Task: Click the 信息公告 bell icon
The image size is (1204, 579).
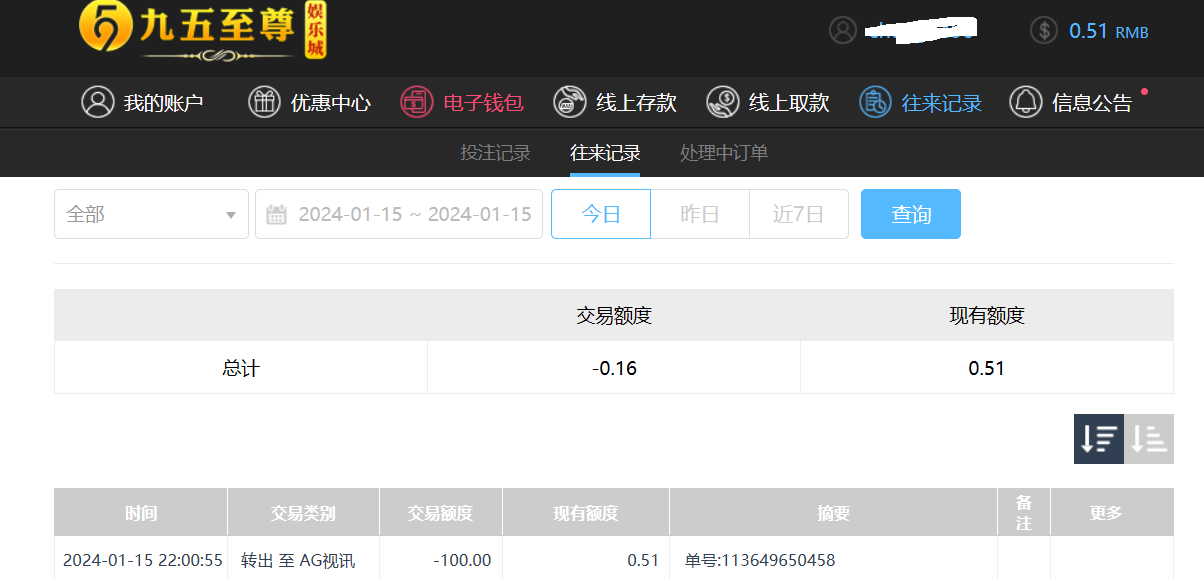Action: click(1026, 102)
